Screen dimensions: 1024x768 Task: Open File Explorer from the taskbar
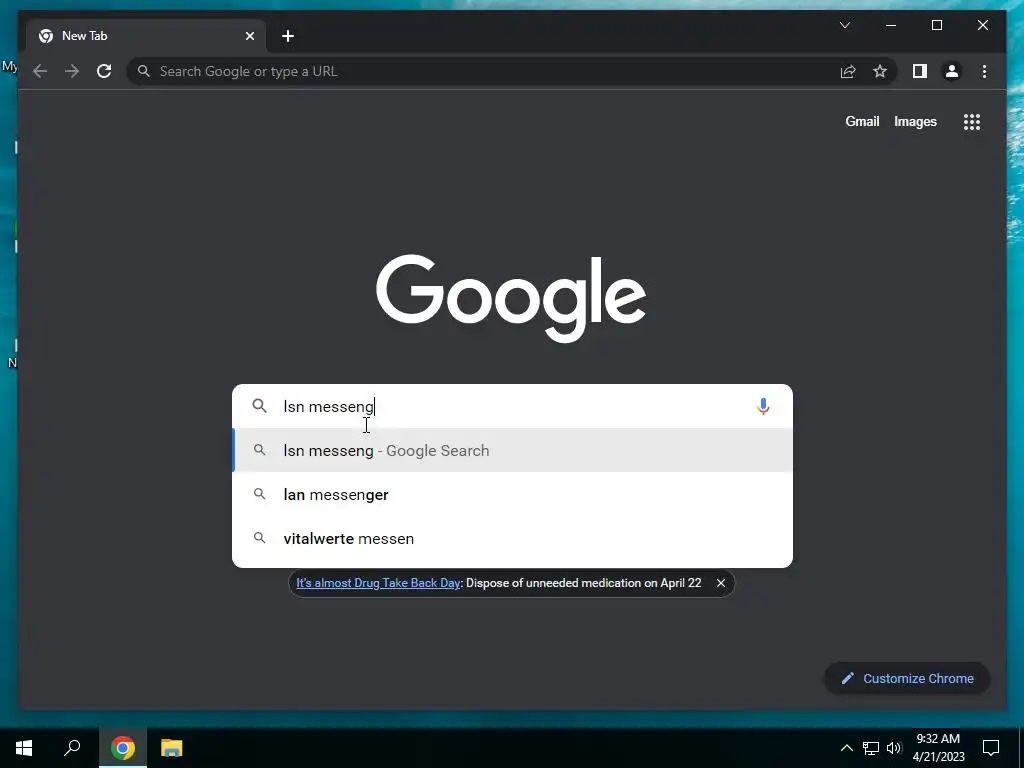pos(172,748)
